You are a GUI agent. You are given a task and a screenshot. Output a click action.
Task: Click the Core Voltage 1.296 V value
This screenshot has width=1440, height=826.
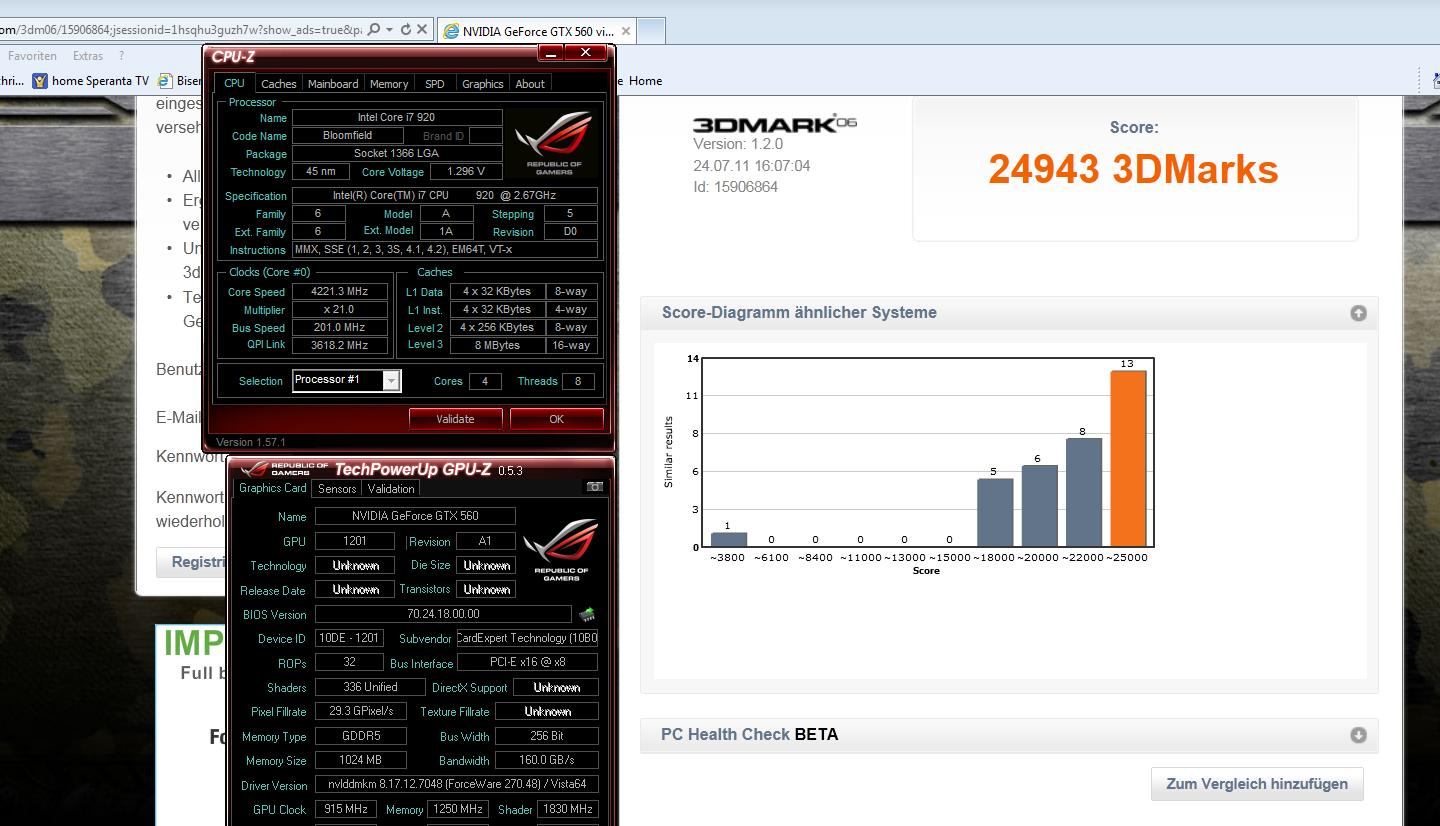[466, 172]
